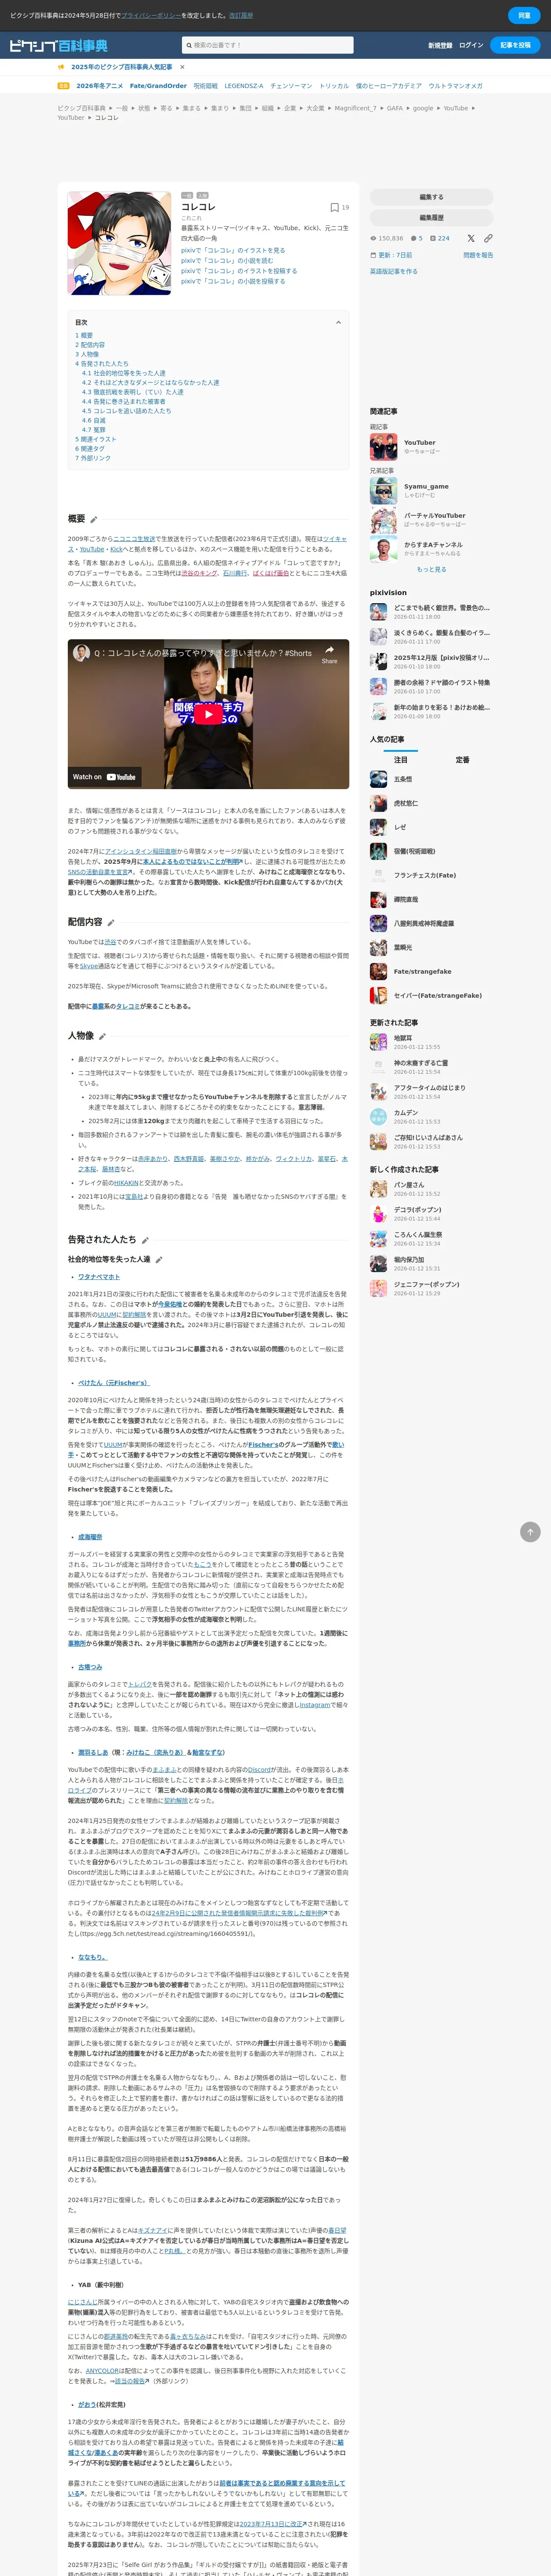This screenshot has height=2576, width=551.
Task: Collapse the 目次 table of contents
Action: pos(338,322)
